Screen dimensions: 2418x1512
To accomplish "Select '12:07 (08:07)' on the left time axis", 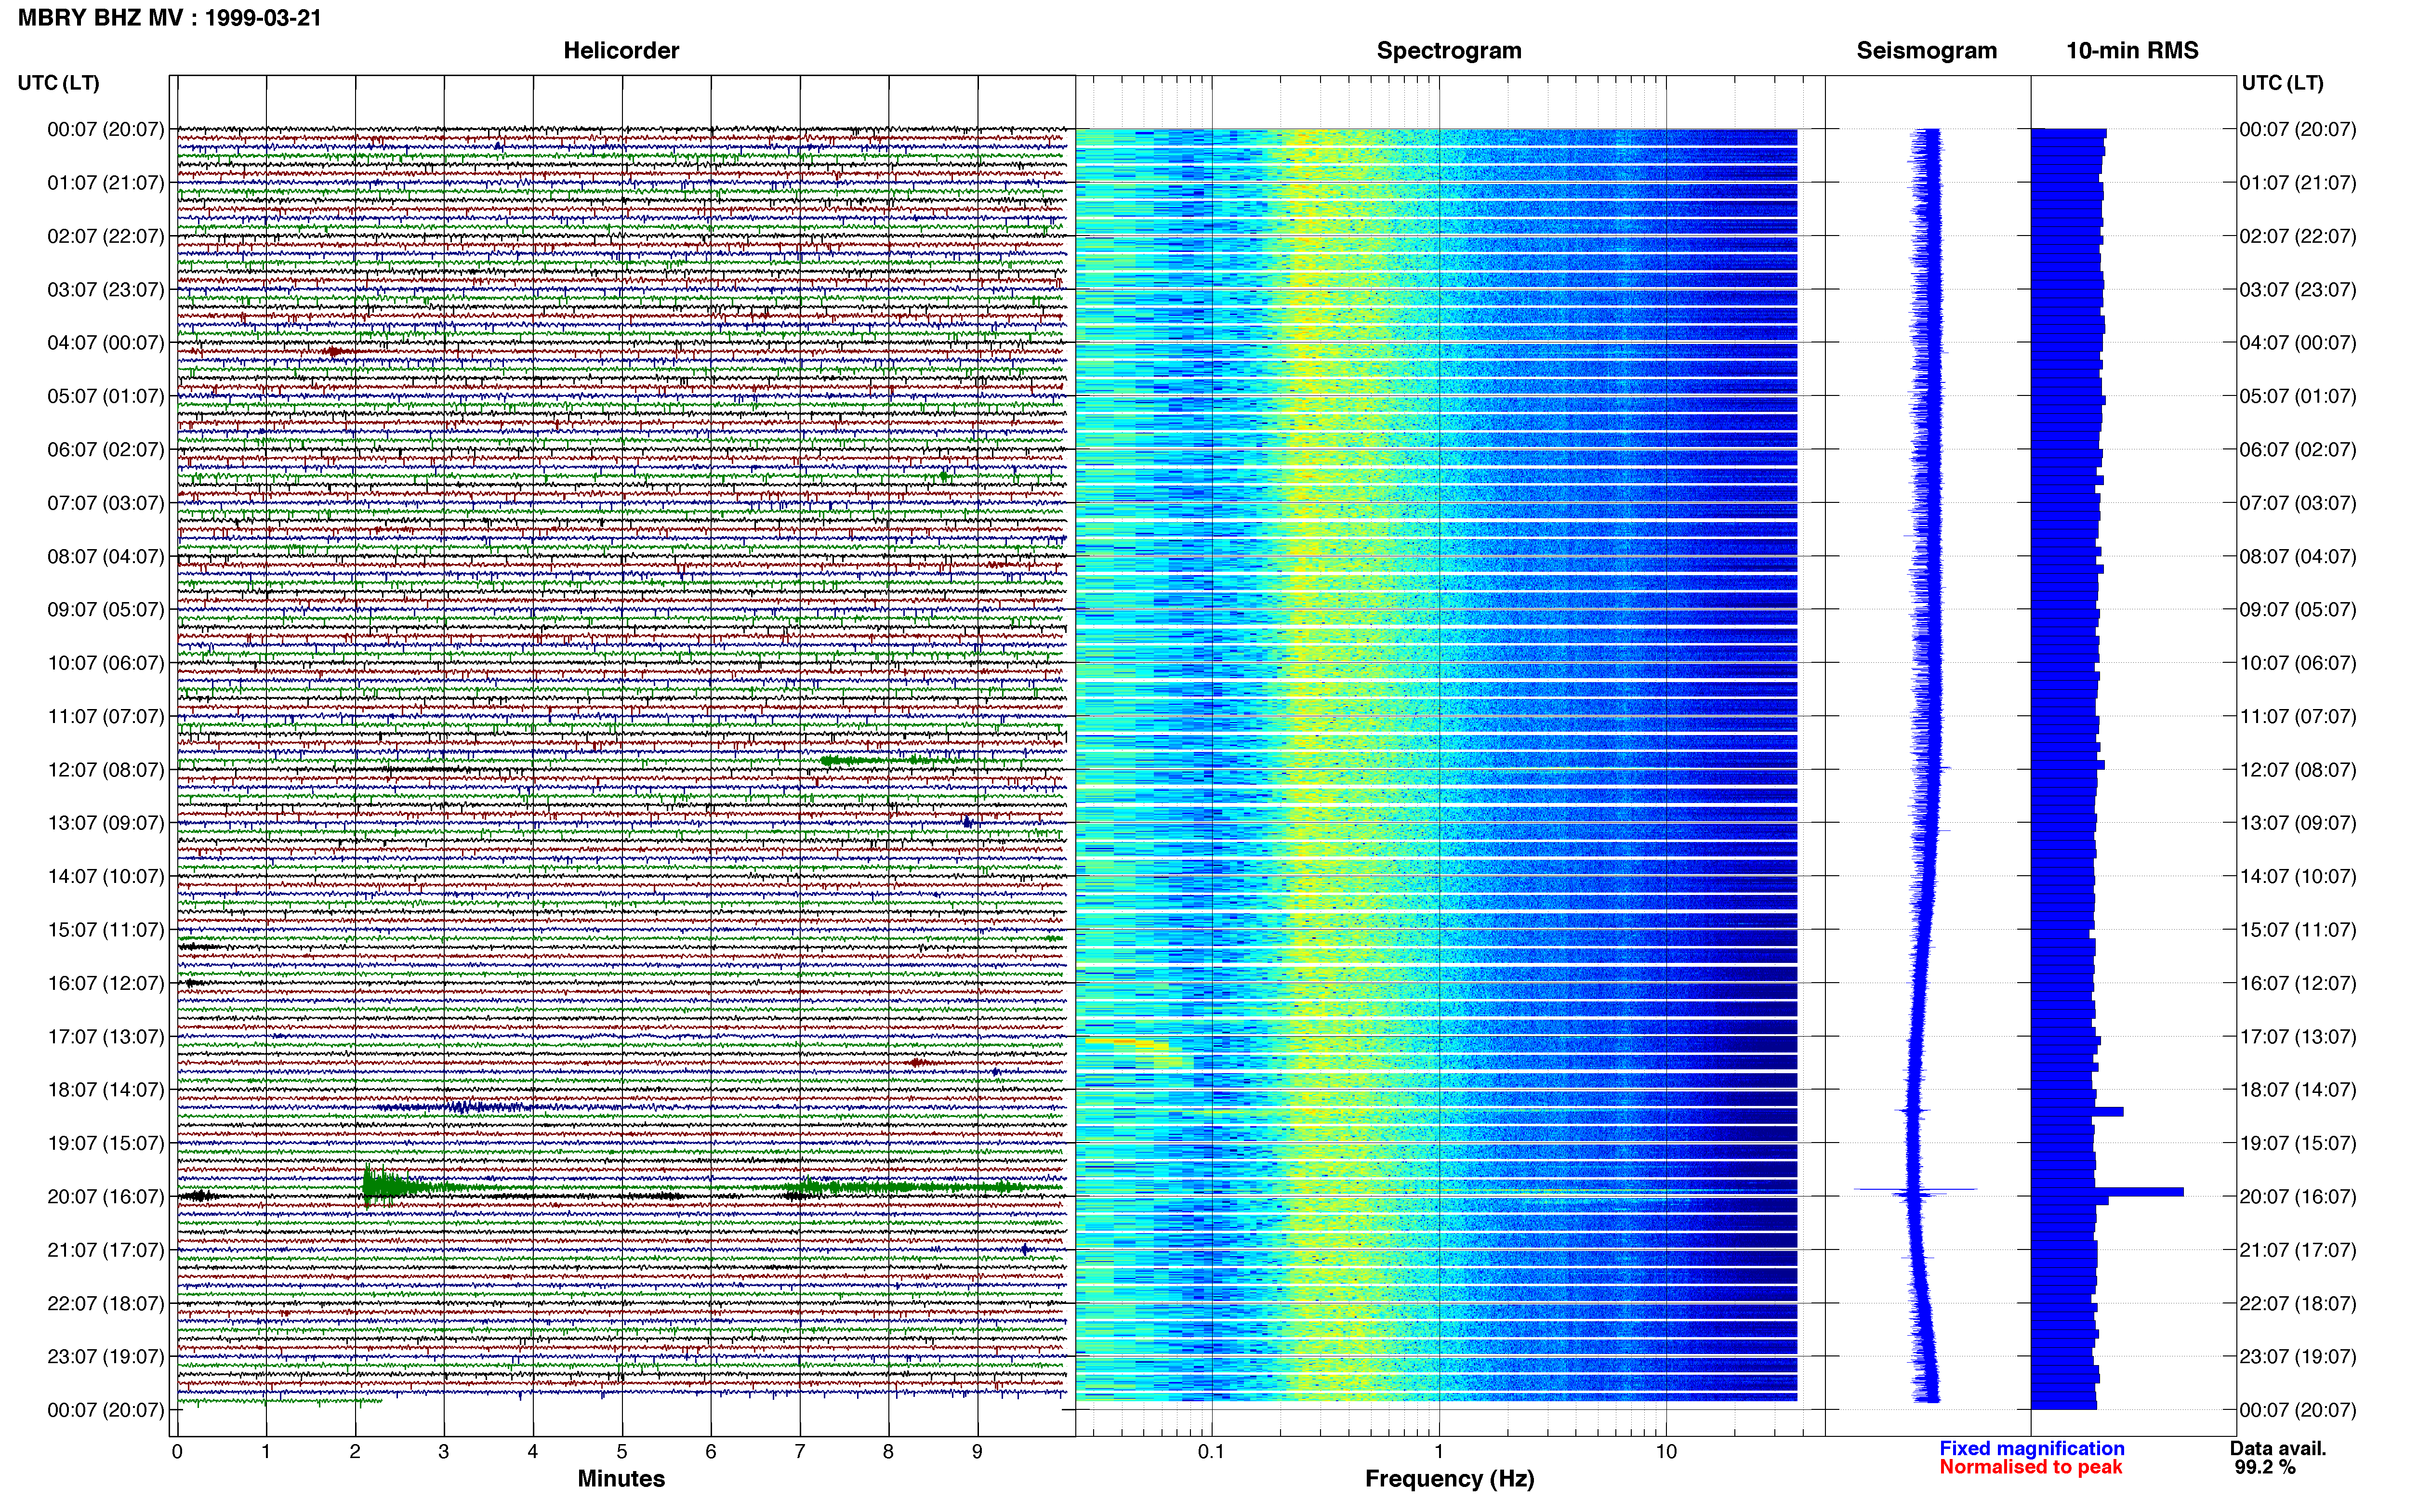I will coord(105,770).
